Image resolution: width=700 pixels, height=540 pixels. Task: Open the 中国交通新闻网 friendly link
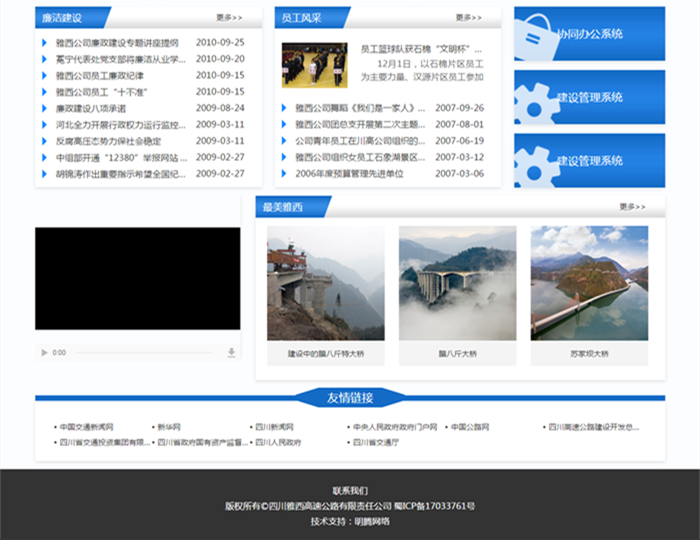point(86,427)
